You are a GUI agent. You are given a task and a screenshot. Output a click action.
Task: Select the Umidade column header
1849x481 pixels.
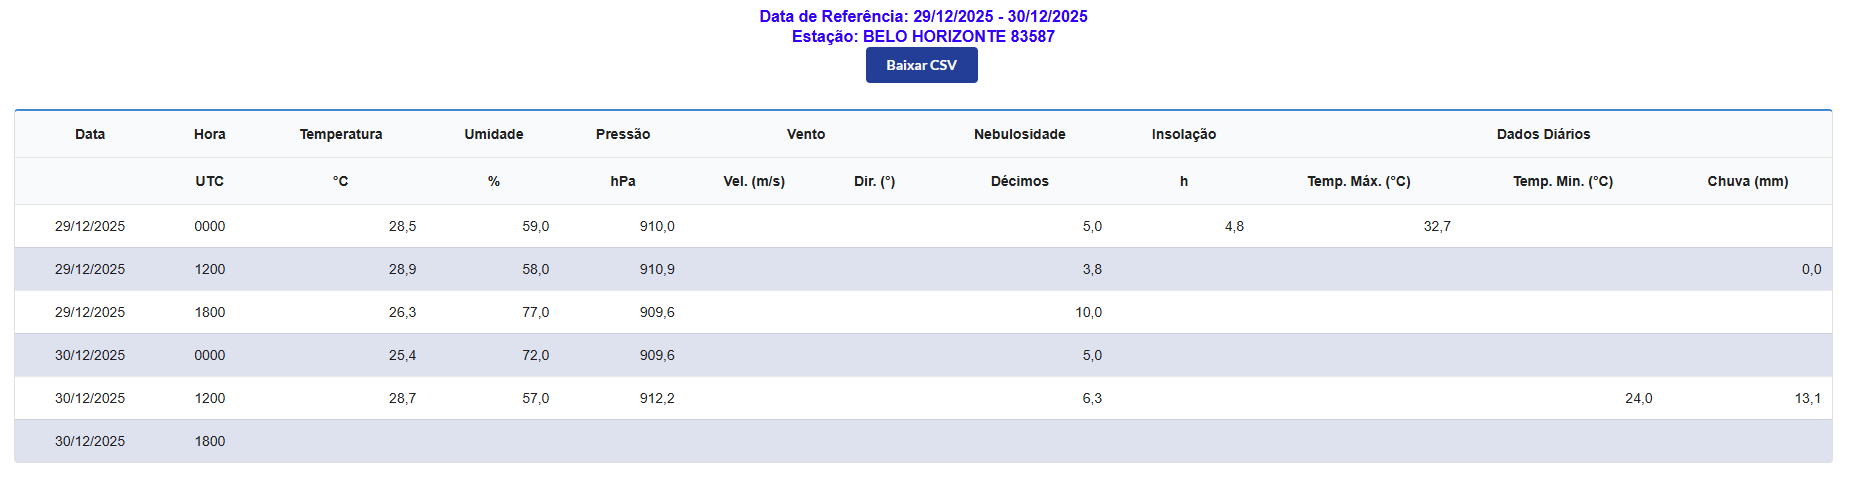[493, 134]
